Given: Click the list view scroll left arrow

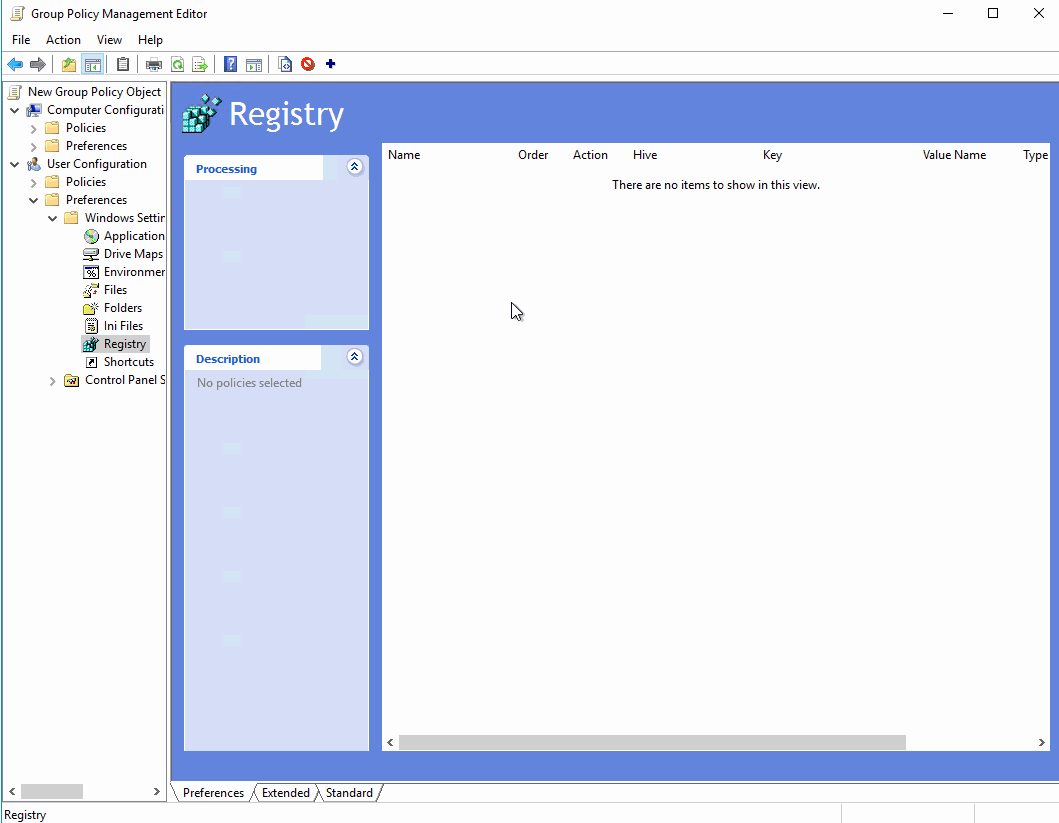Looking at the screenshot, I should pyautogui.click(x=390, y=743).
